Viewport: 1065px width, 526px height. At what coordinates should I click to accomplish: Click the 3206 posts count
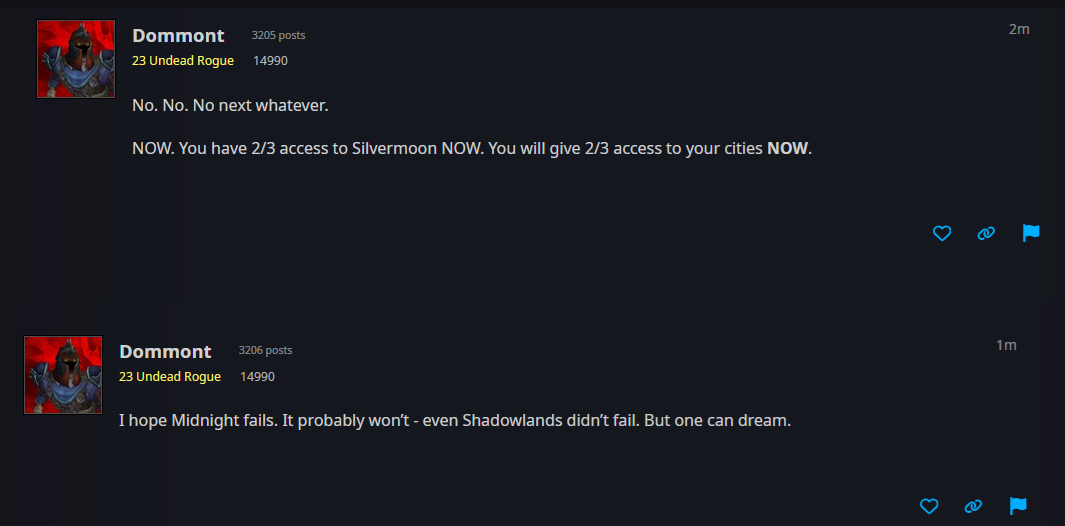click(266, 351)
